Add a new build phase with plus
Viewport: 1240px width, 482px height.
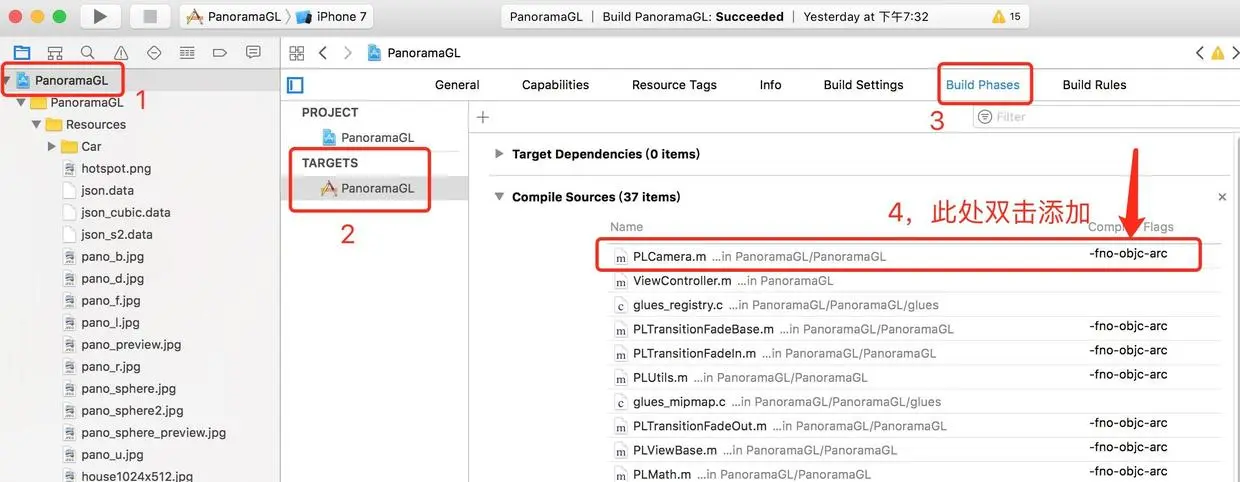pyautogui.click(x=483, y=117)
